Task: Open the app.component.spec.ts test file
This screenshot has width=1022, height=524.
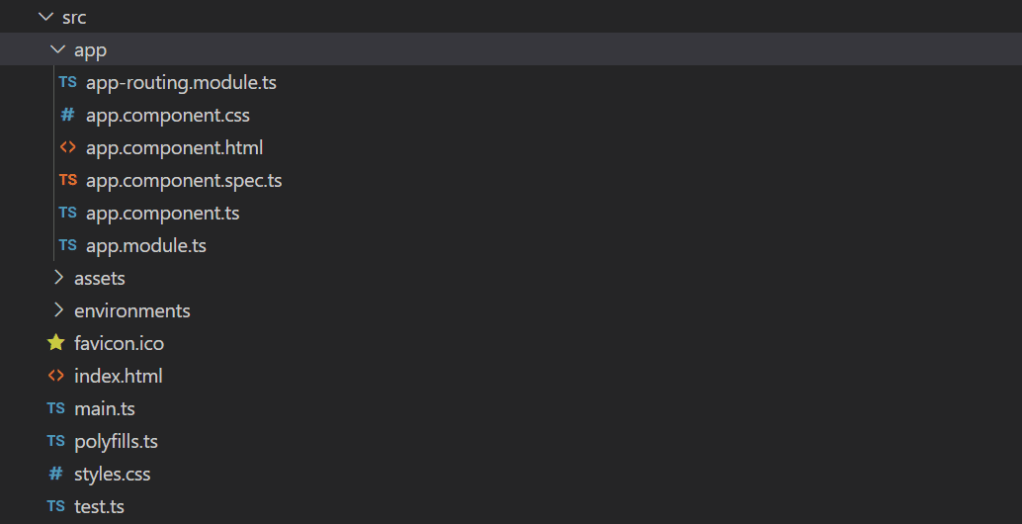Action: click(184, 181)
